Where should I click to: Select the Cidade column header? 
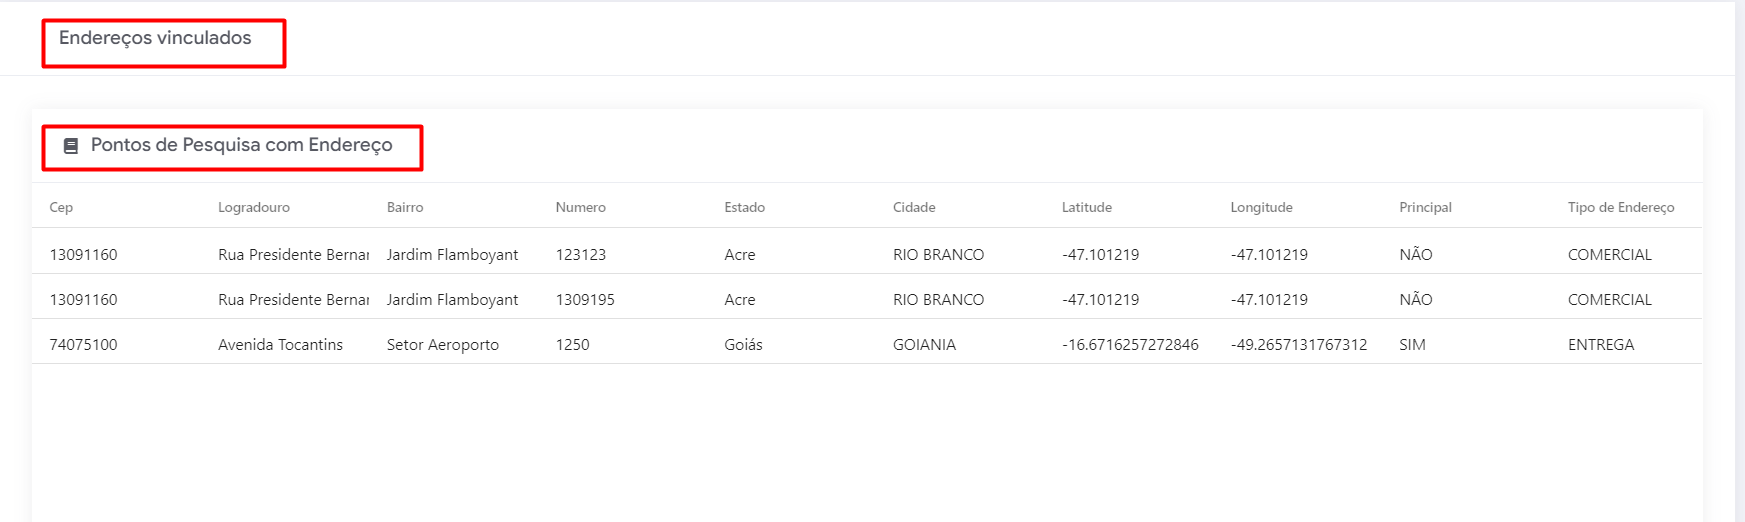click(914, 207)
